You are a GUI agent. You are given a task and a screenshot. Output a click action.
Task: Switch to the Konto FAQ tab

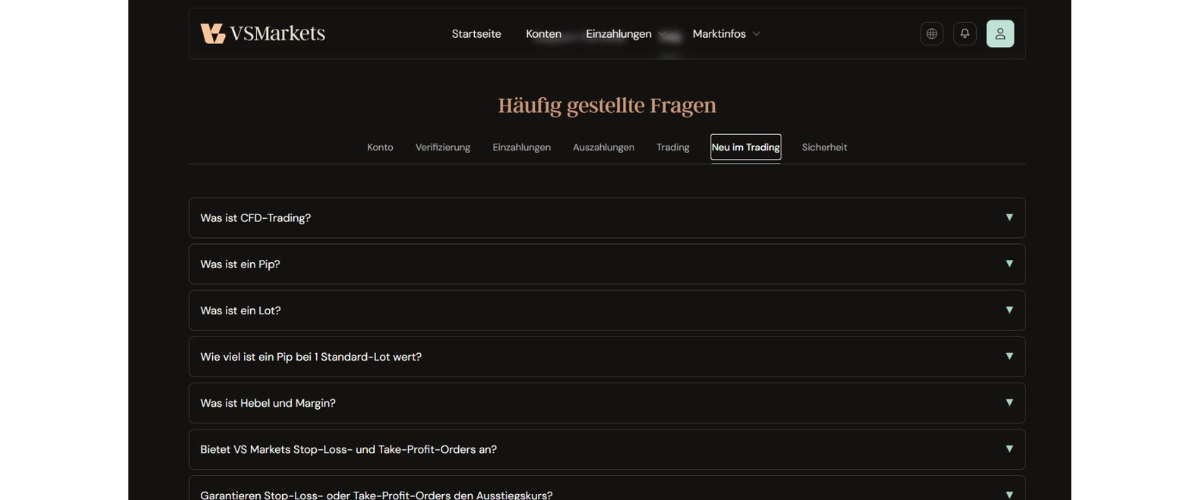380,147
